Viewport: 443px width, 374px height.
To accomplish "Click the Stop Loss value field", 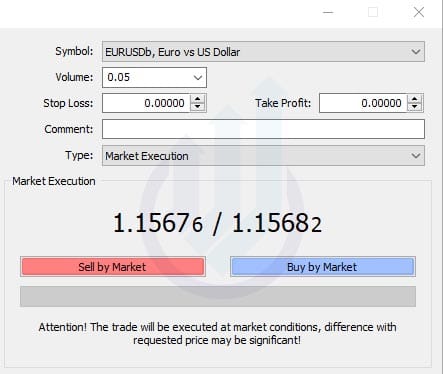I will pyautogui.click(x=146, y=103).
